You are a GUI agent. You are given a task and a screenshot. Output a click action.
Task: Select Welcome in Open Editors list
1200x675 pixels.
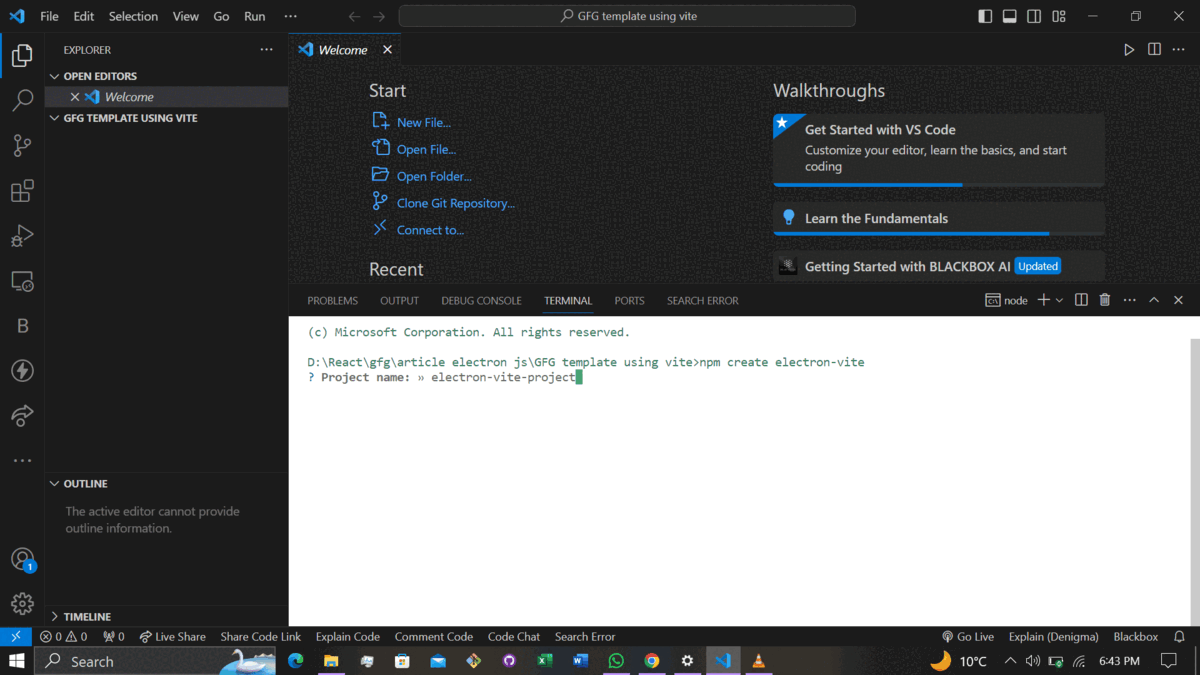166,97
